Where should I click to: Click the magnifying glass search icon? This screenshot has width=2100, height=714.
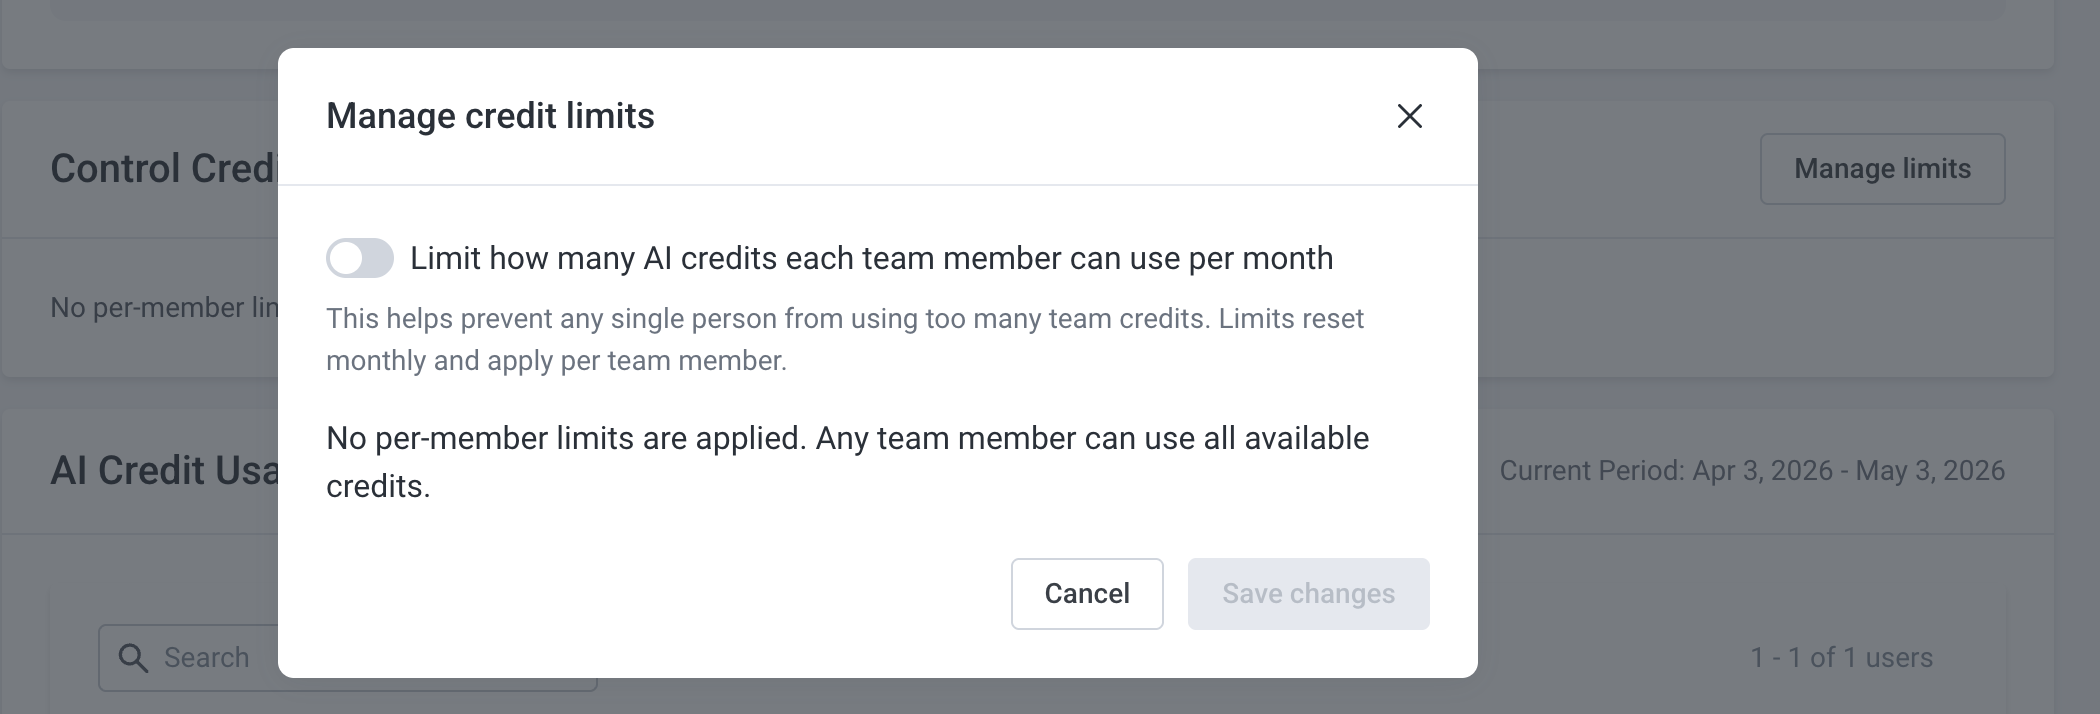point(133,658)
